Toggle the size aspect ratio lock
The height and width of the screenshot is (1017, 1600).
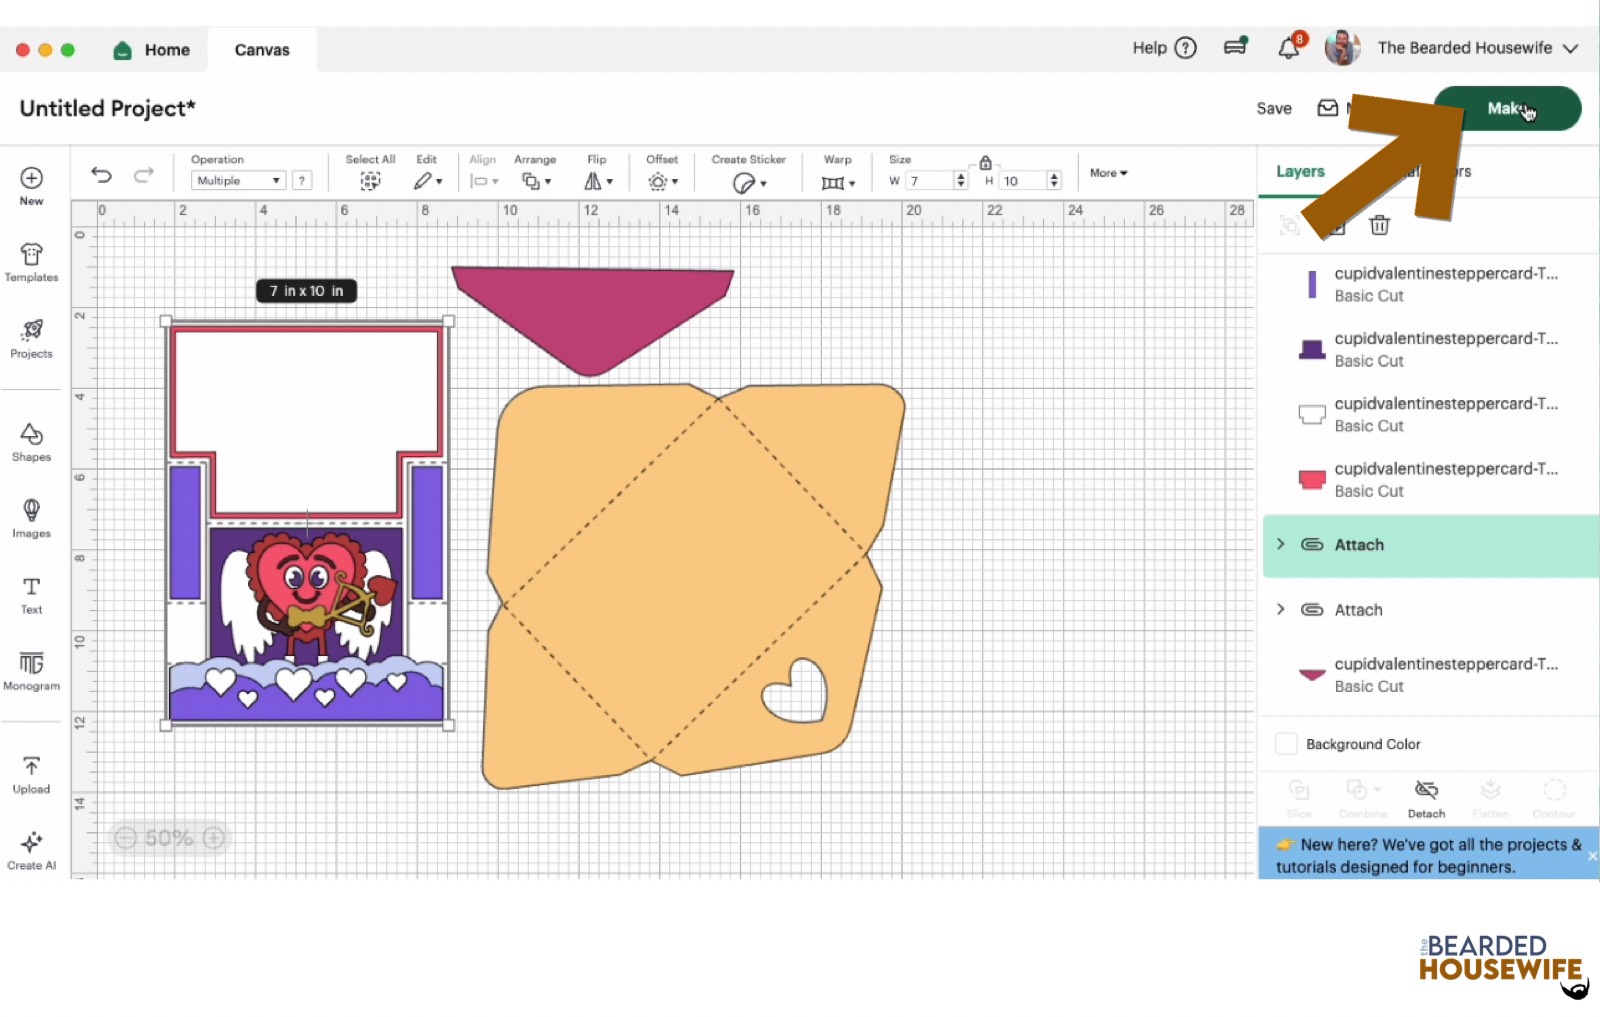(985, 163)
